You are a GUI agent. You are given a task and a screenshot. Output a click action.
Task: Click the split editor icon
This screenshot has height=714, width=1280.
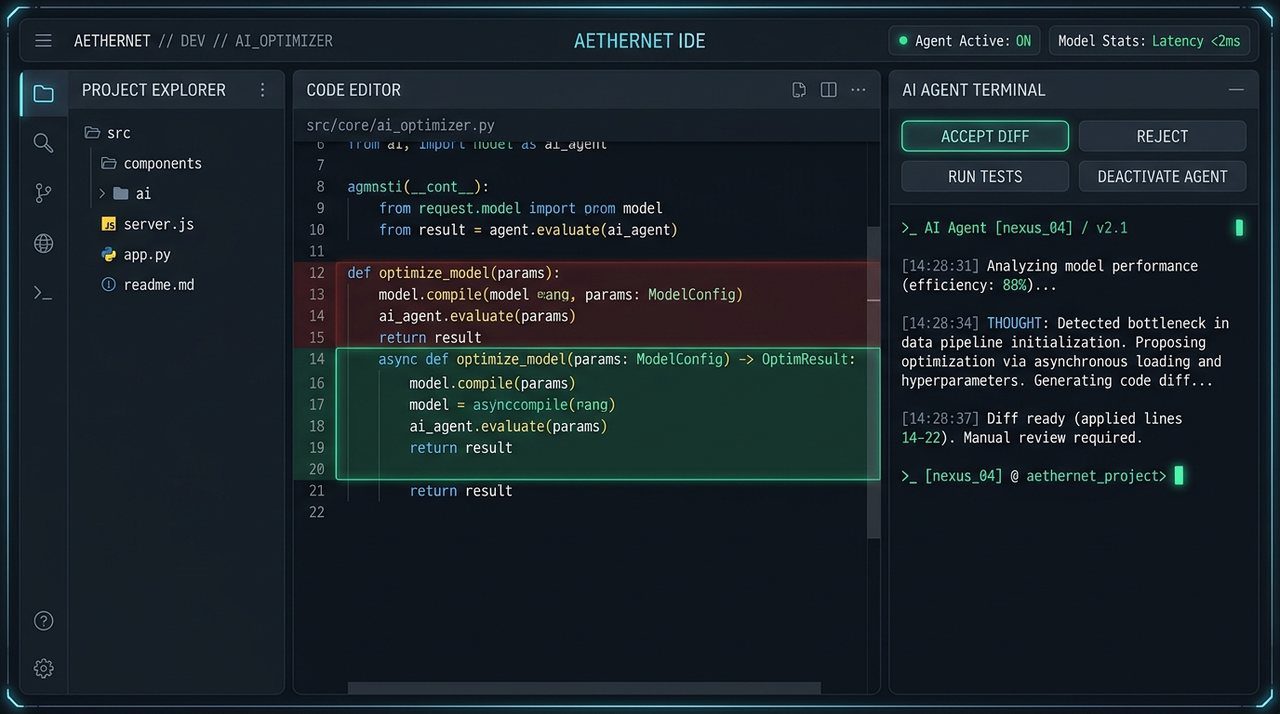(828, 90)
